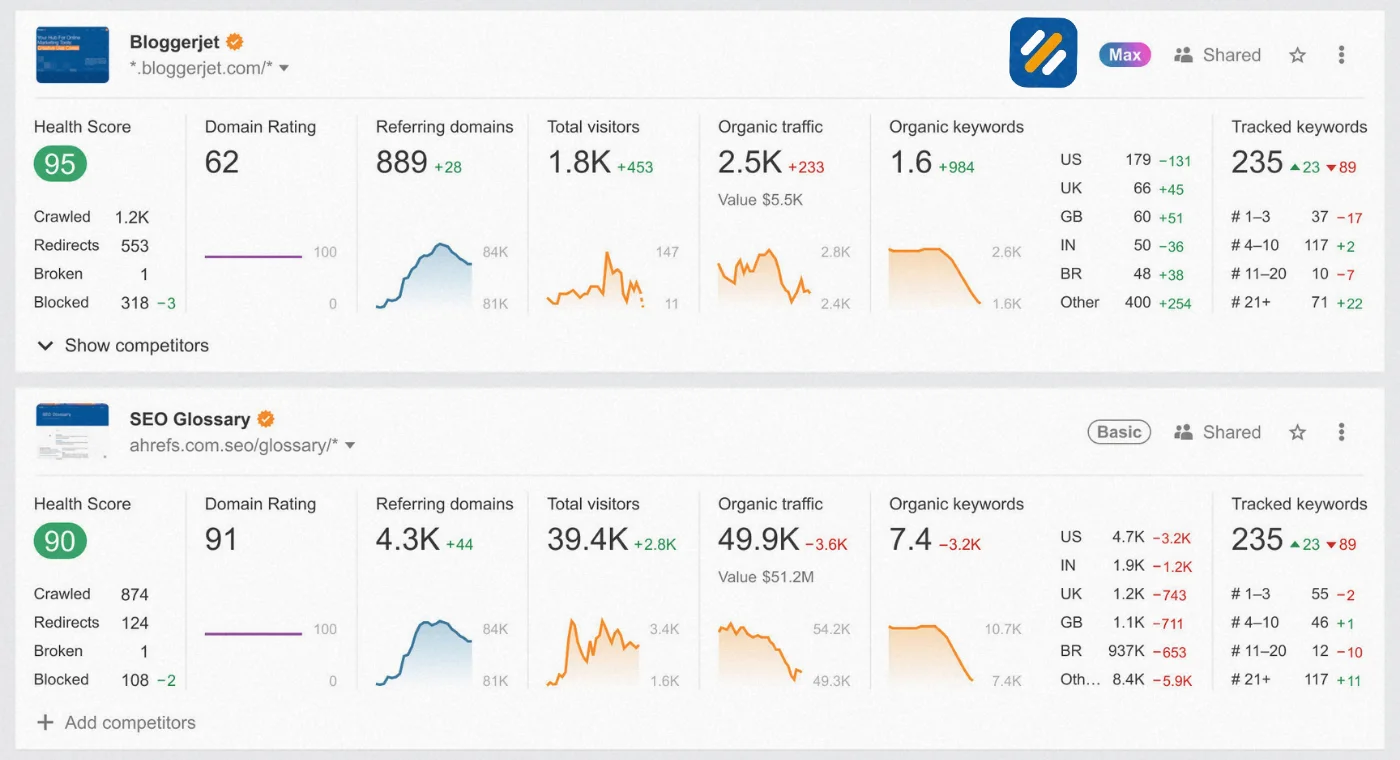Viewport: 1400px width, 760px height.
Task: Click Bloggerjet Redirects count 553
Action: click(135, 245)
